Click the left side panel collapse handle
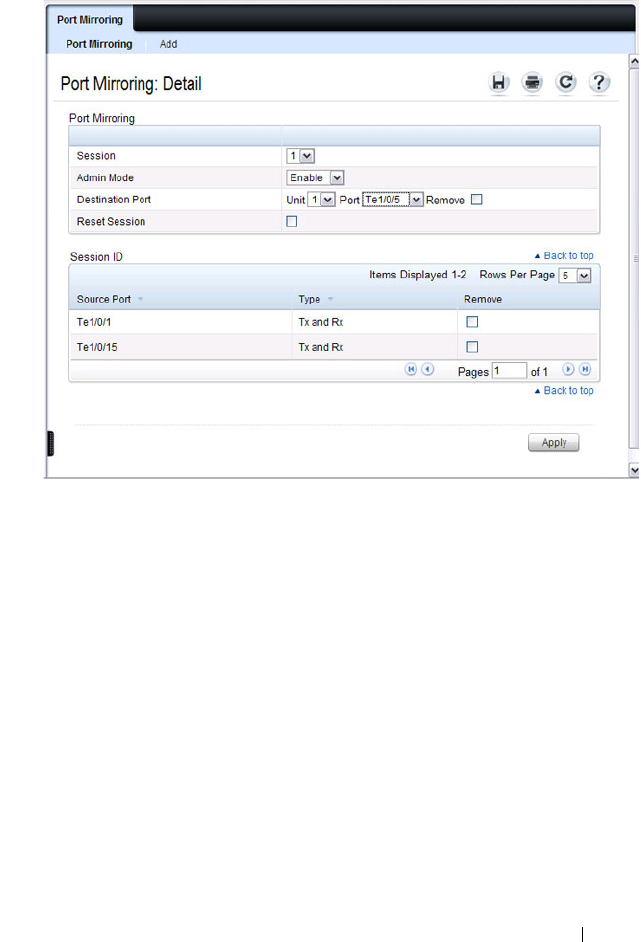The height and width of the screenshot is (942, 641). coord(50,443)
